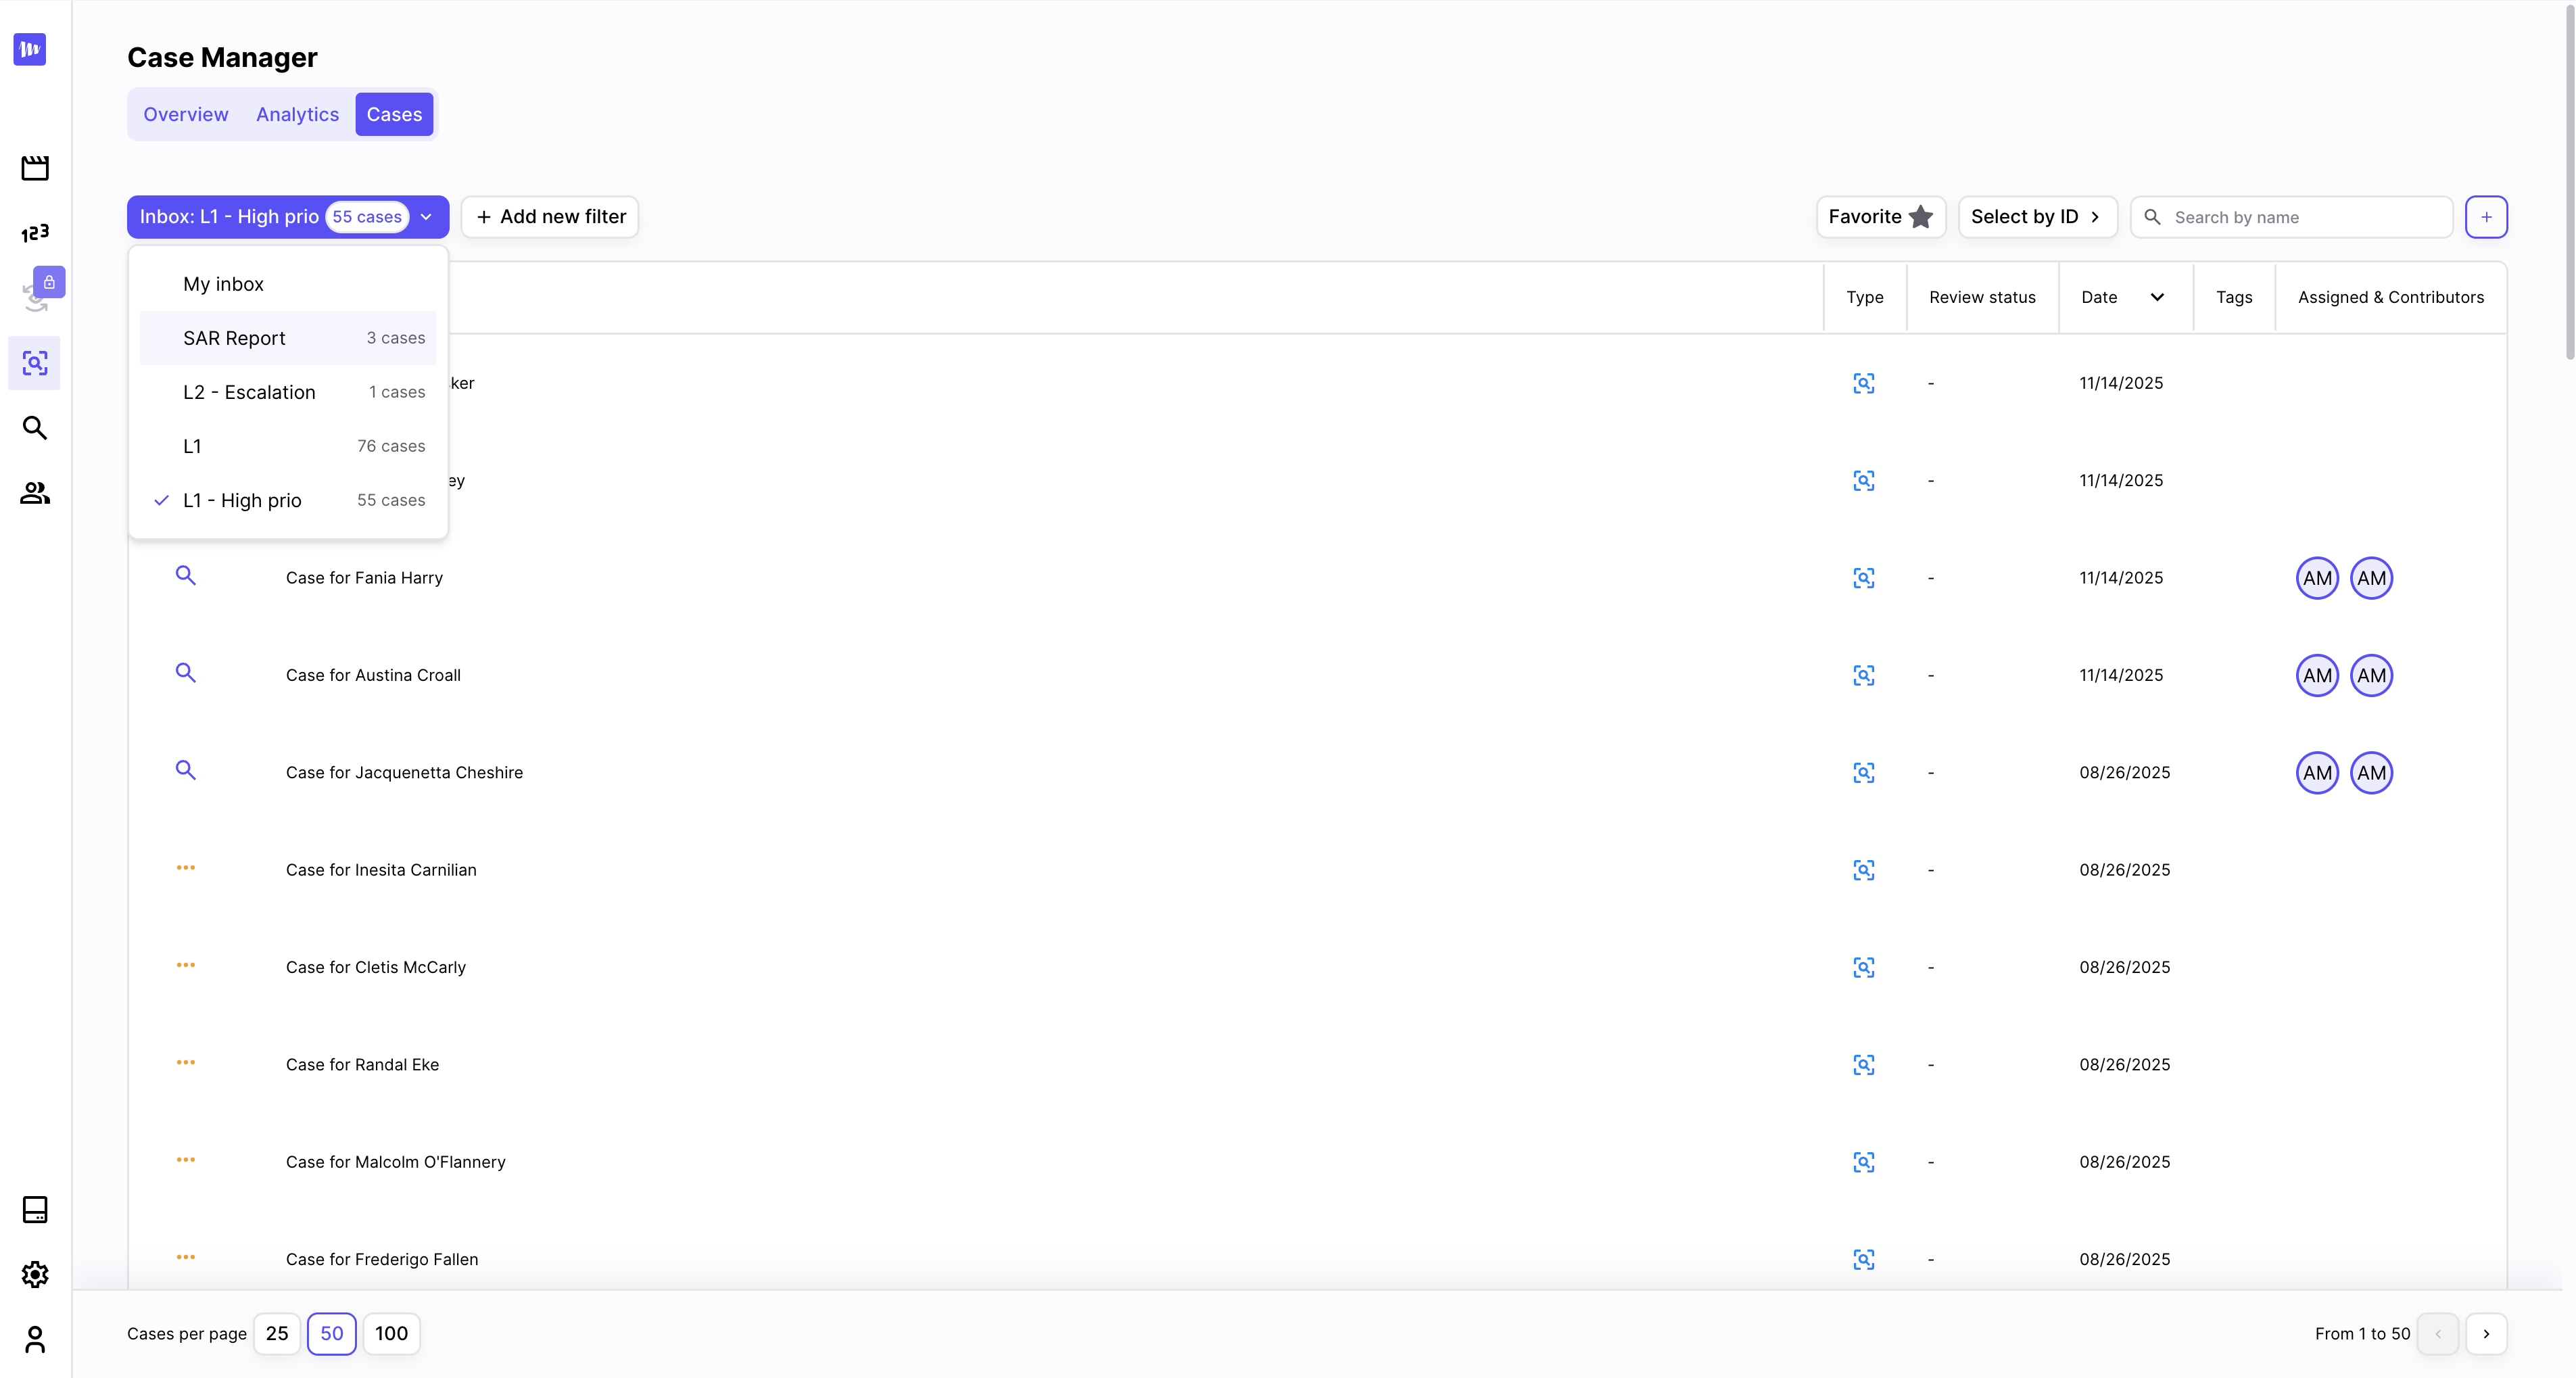Set cases per page to 50
2576x1378 pixels.
(332, 1333)
